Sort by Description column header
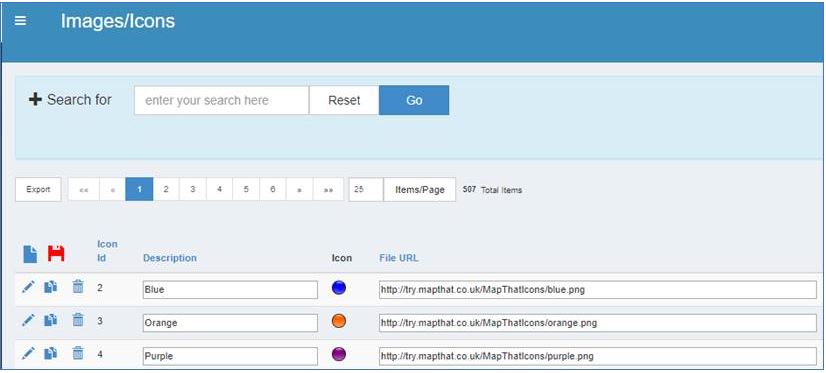The width and height of the screenshot is (826, 373). coord(170,258)
